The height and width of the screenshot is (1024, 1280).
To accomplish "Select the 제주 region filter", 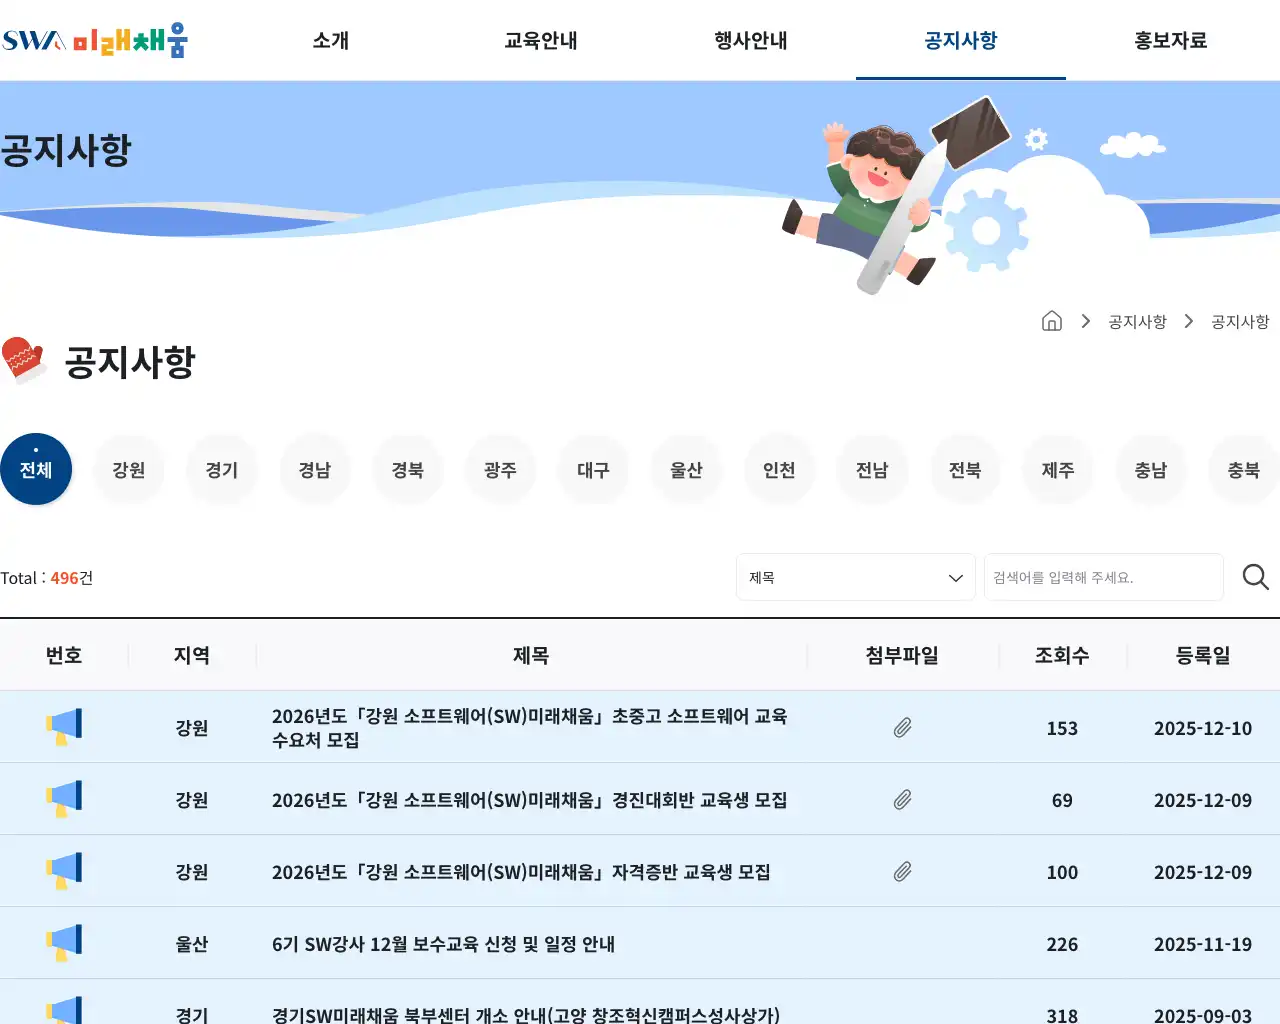I will (x=1057, y=468).
